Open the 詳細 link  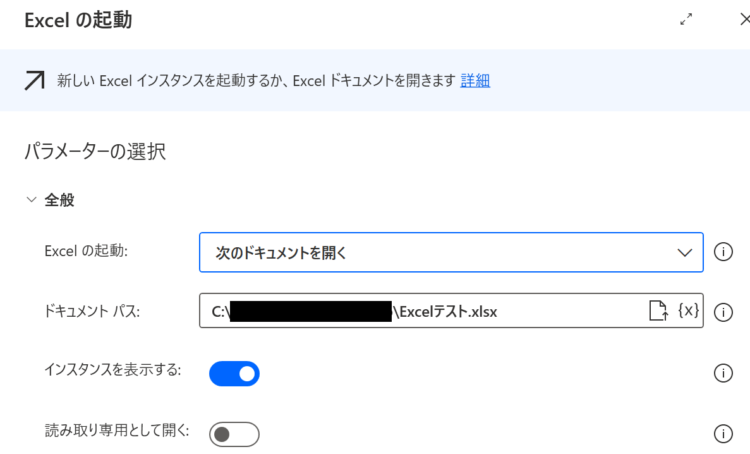click(475, 80)
